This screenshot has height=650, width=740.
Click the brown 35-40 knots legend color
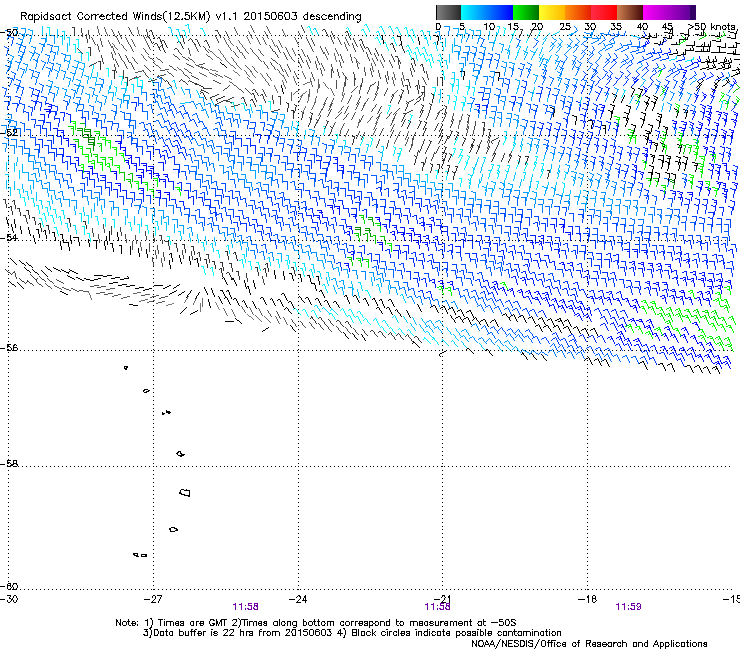[630, 12]
